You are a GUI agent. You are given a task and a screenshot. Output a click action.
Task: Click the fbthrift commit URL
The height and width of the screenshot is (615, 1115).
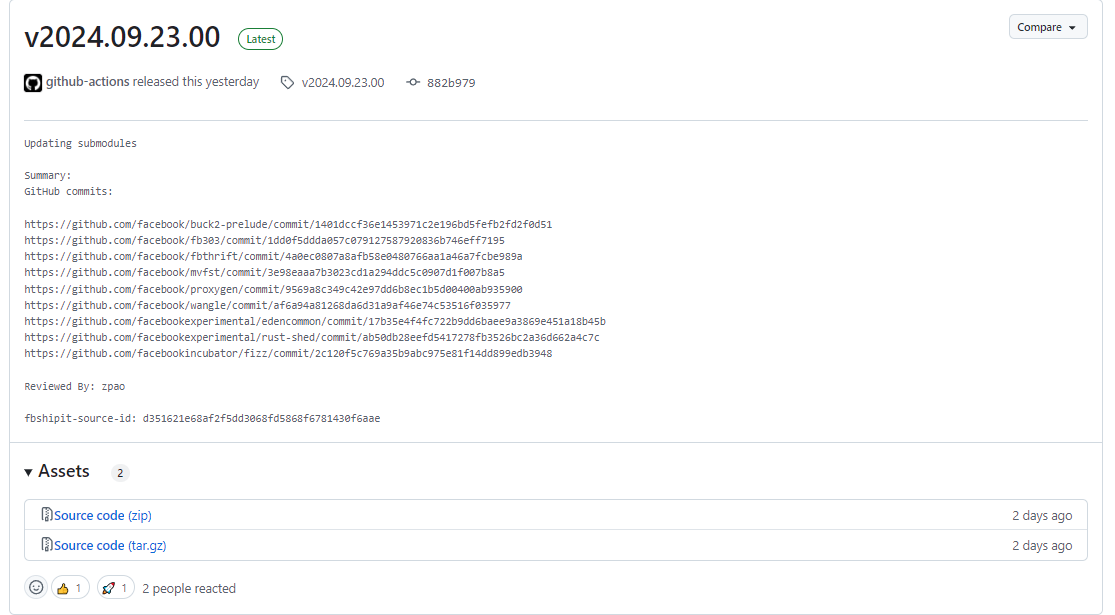pos(273,256)
